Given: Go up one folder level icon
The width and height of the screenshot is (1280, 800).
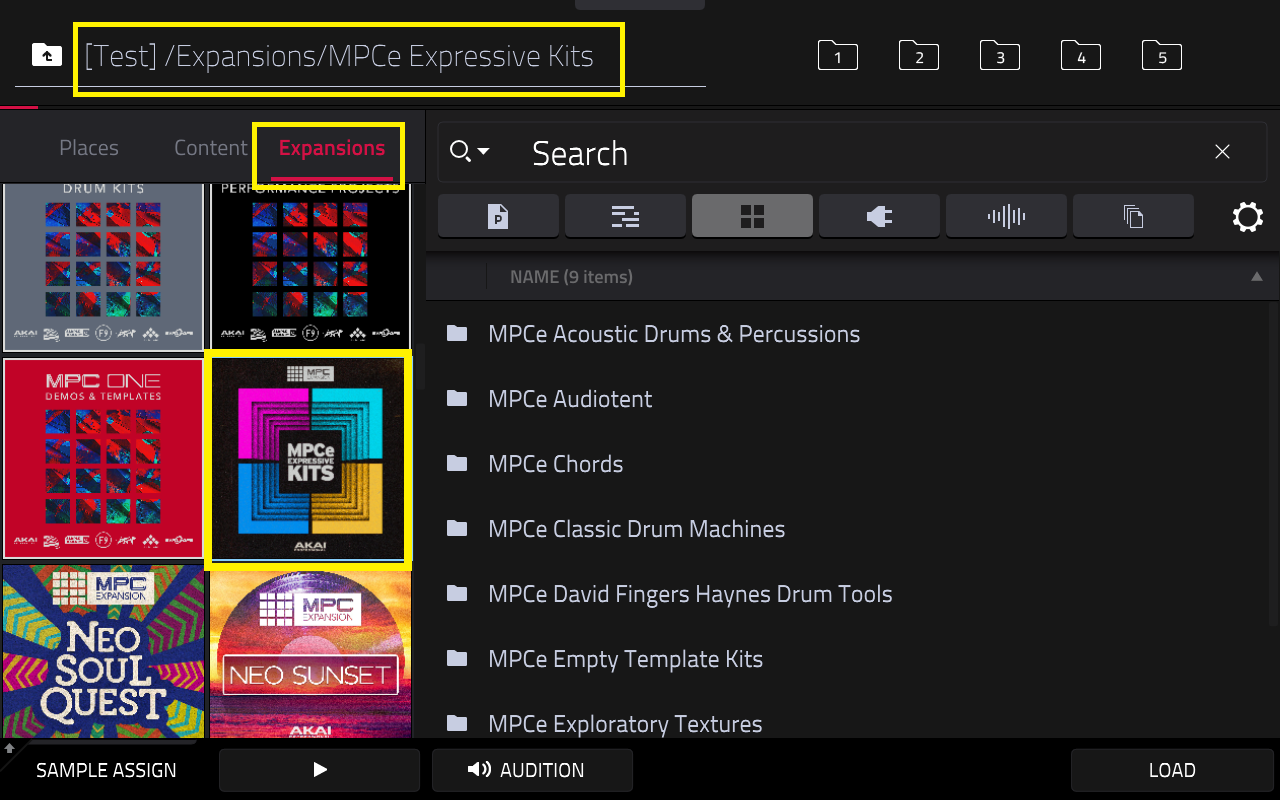Looking at the screenshot, I should point(46,54).
